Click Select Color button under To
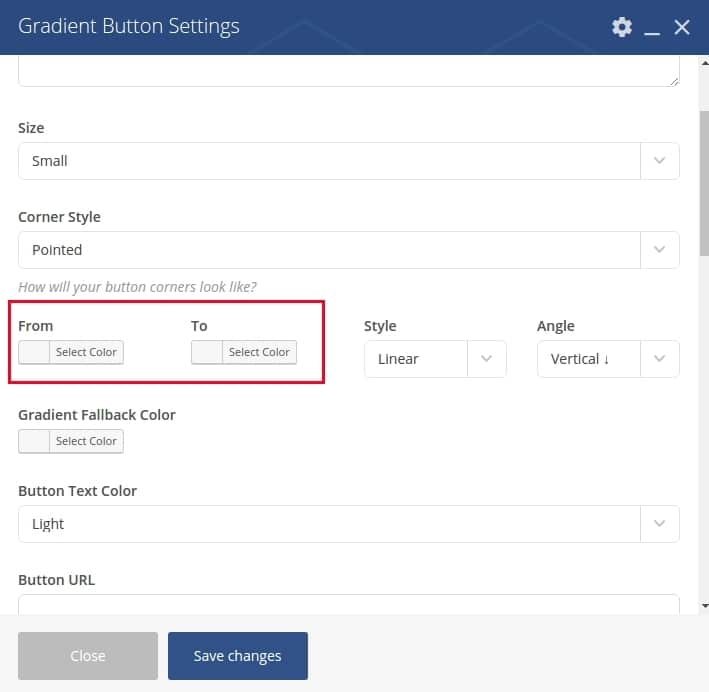The width and height of the screenshot is (709, 692). (x=259, y=352)
